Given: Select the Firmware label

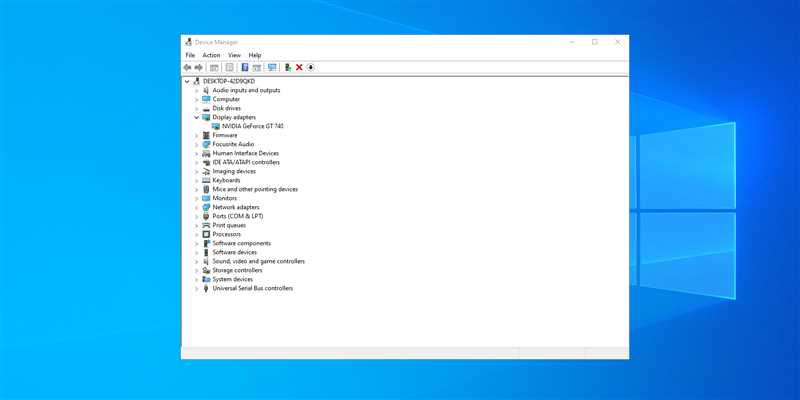Looking at the screenshot, I should pyautogui.click(x=225, y=135).
